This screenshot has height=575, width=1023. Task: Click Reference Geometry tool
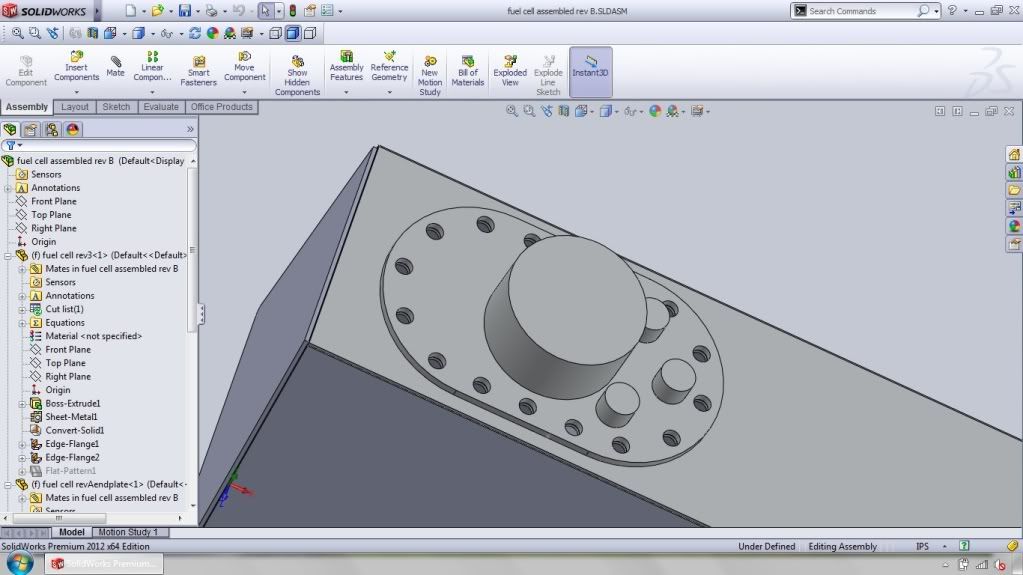[389, 66]
